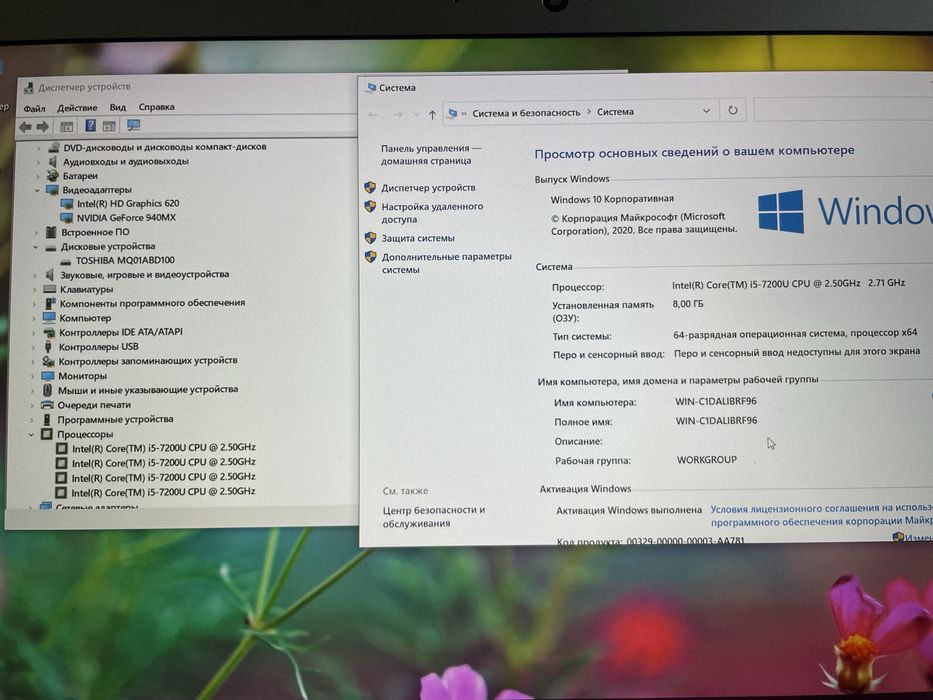Collapse the Видеоадаптеры node
The height and width of the screenshot is (700, 933).
pyautogui.click(x=37, y=190)
